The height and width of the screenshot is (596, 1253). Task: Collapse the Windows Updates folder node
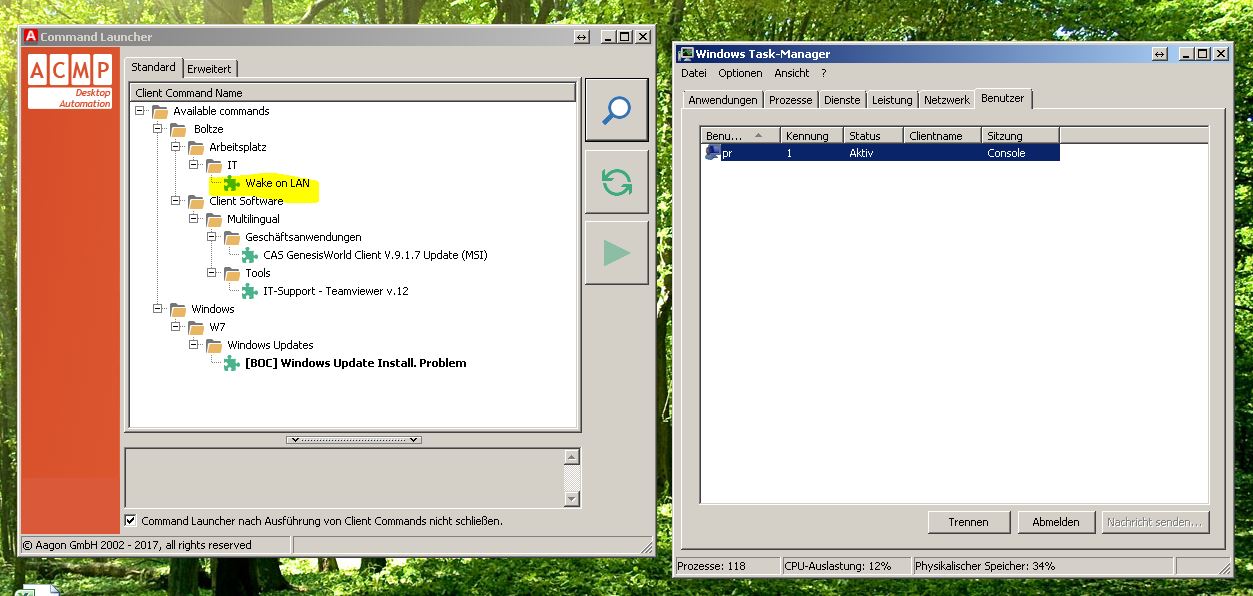click(x=194, y=345)
